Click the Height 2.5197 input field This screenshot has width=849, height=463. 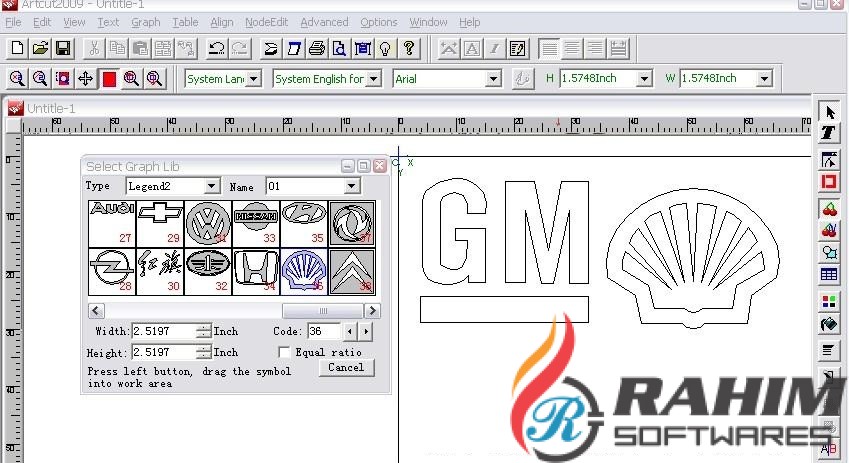tap(164, 352)
